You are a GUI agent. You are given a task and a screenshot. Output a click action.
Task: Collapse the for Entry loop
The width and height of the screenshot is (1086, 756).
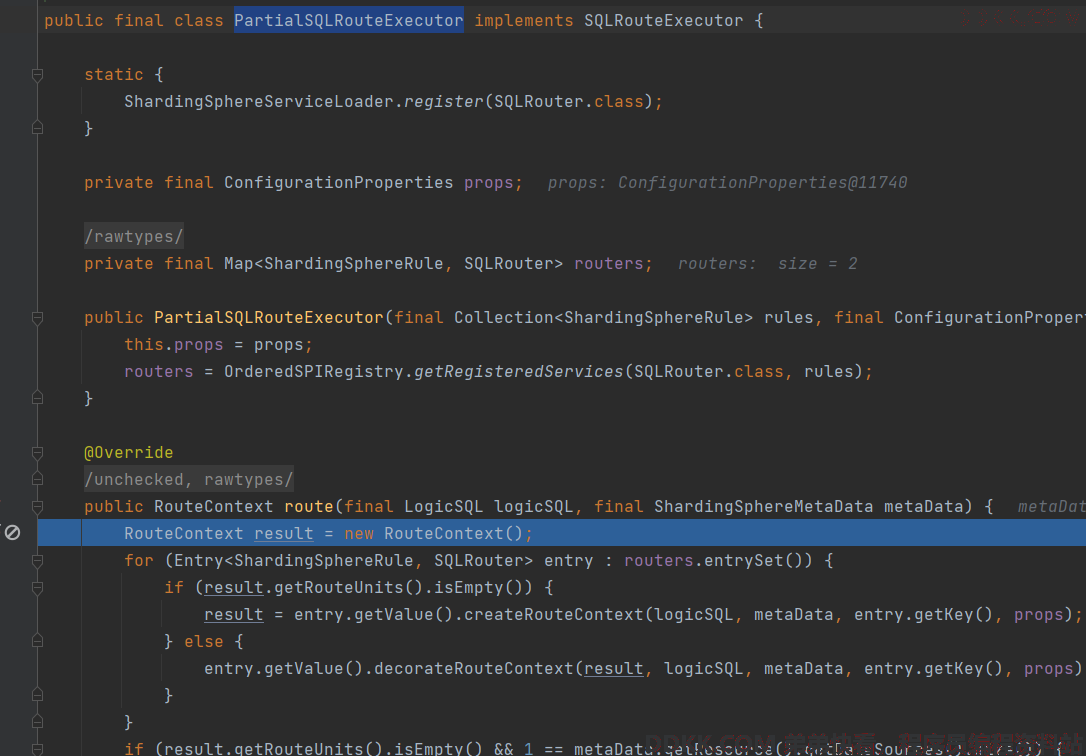click(37, 560)
